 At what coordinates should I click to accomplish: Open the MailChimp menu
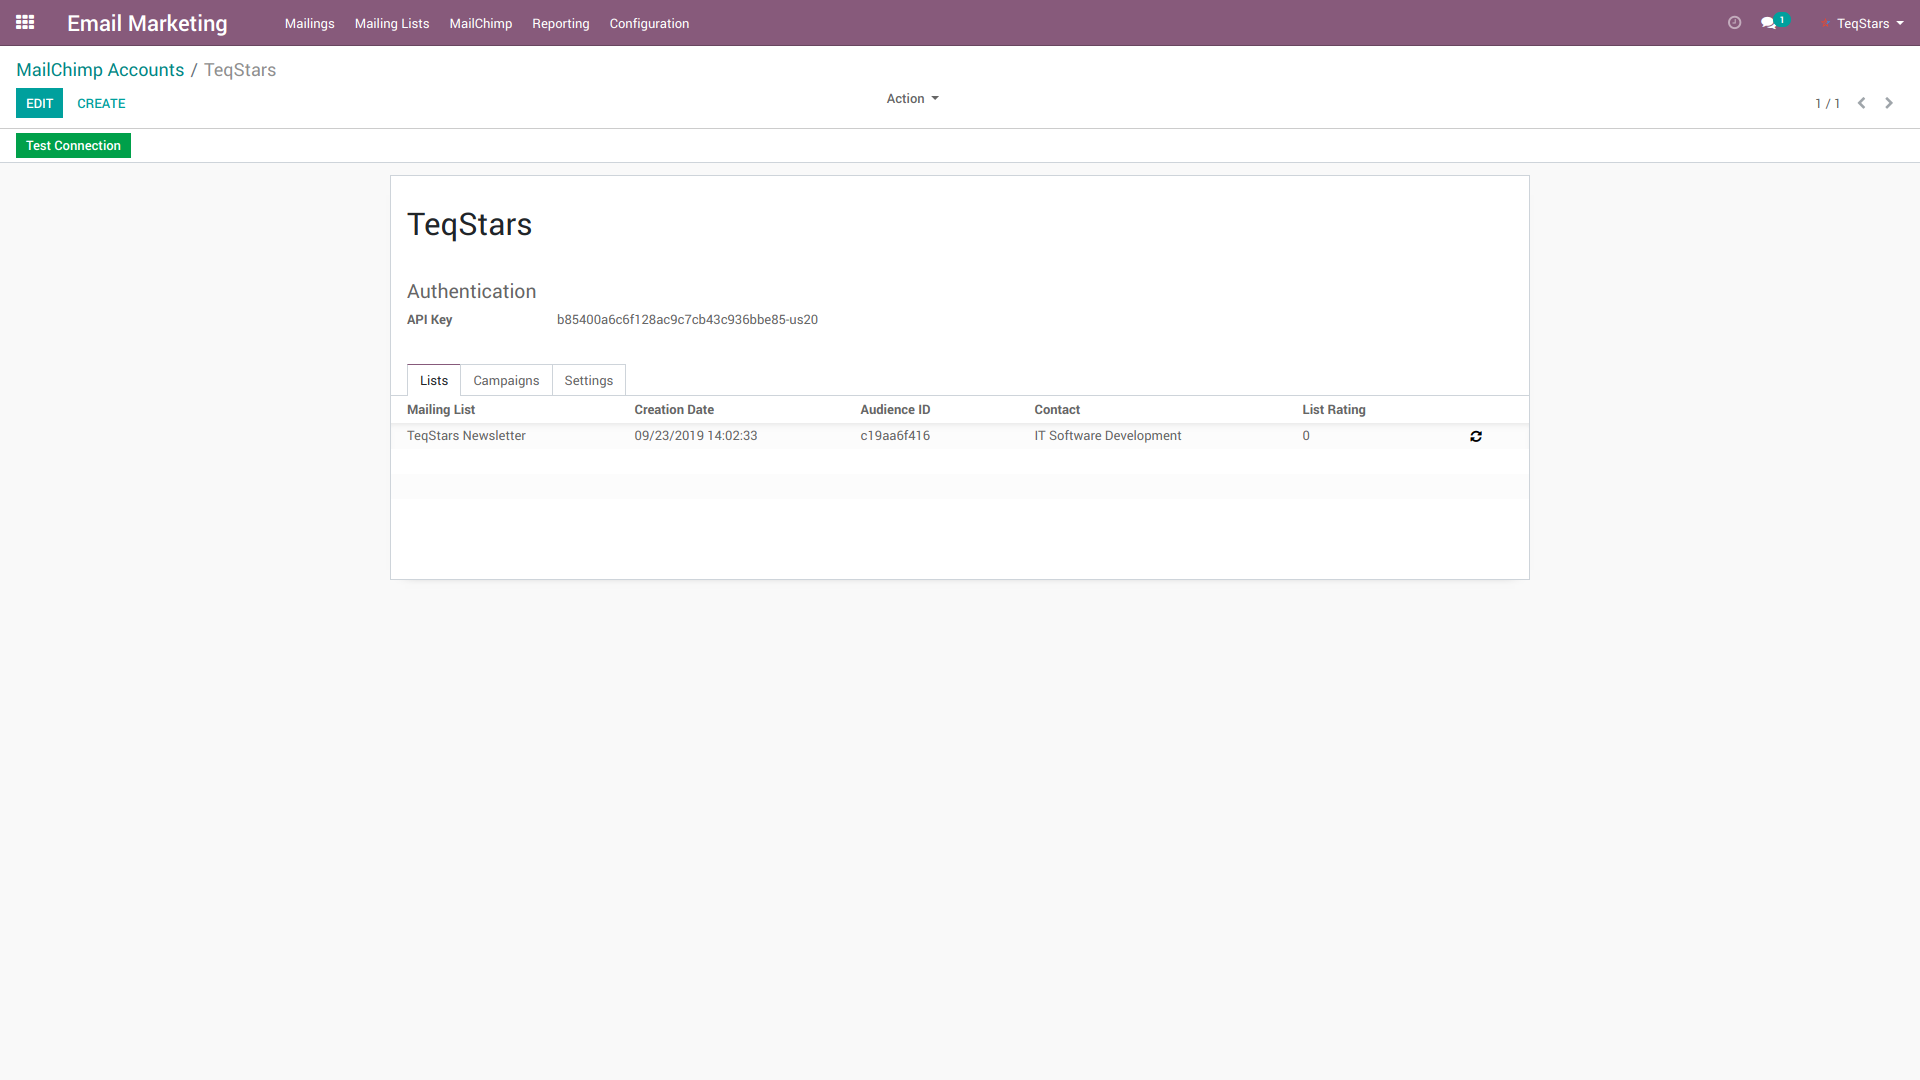[480, 23]
